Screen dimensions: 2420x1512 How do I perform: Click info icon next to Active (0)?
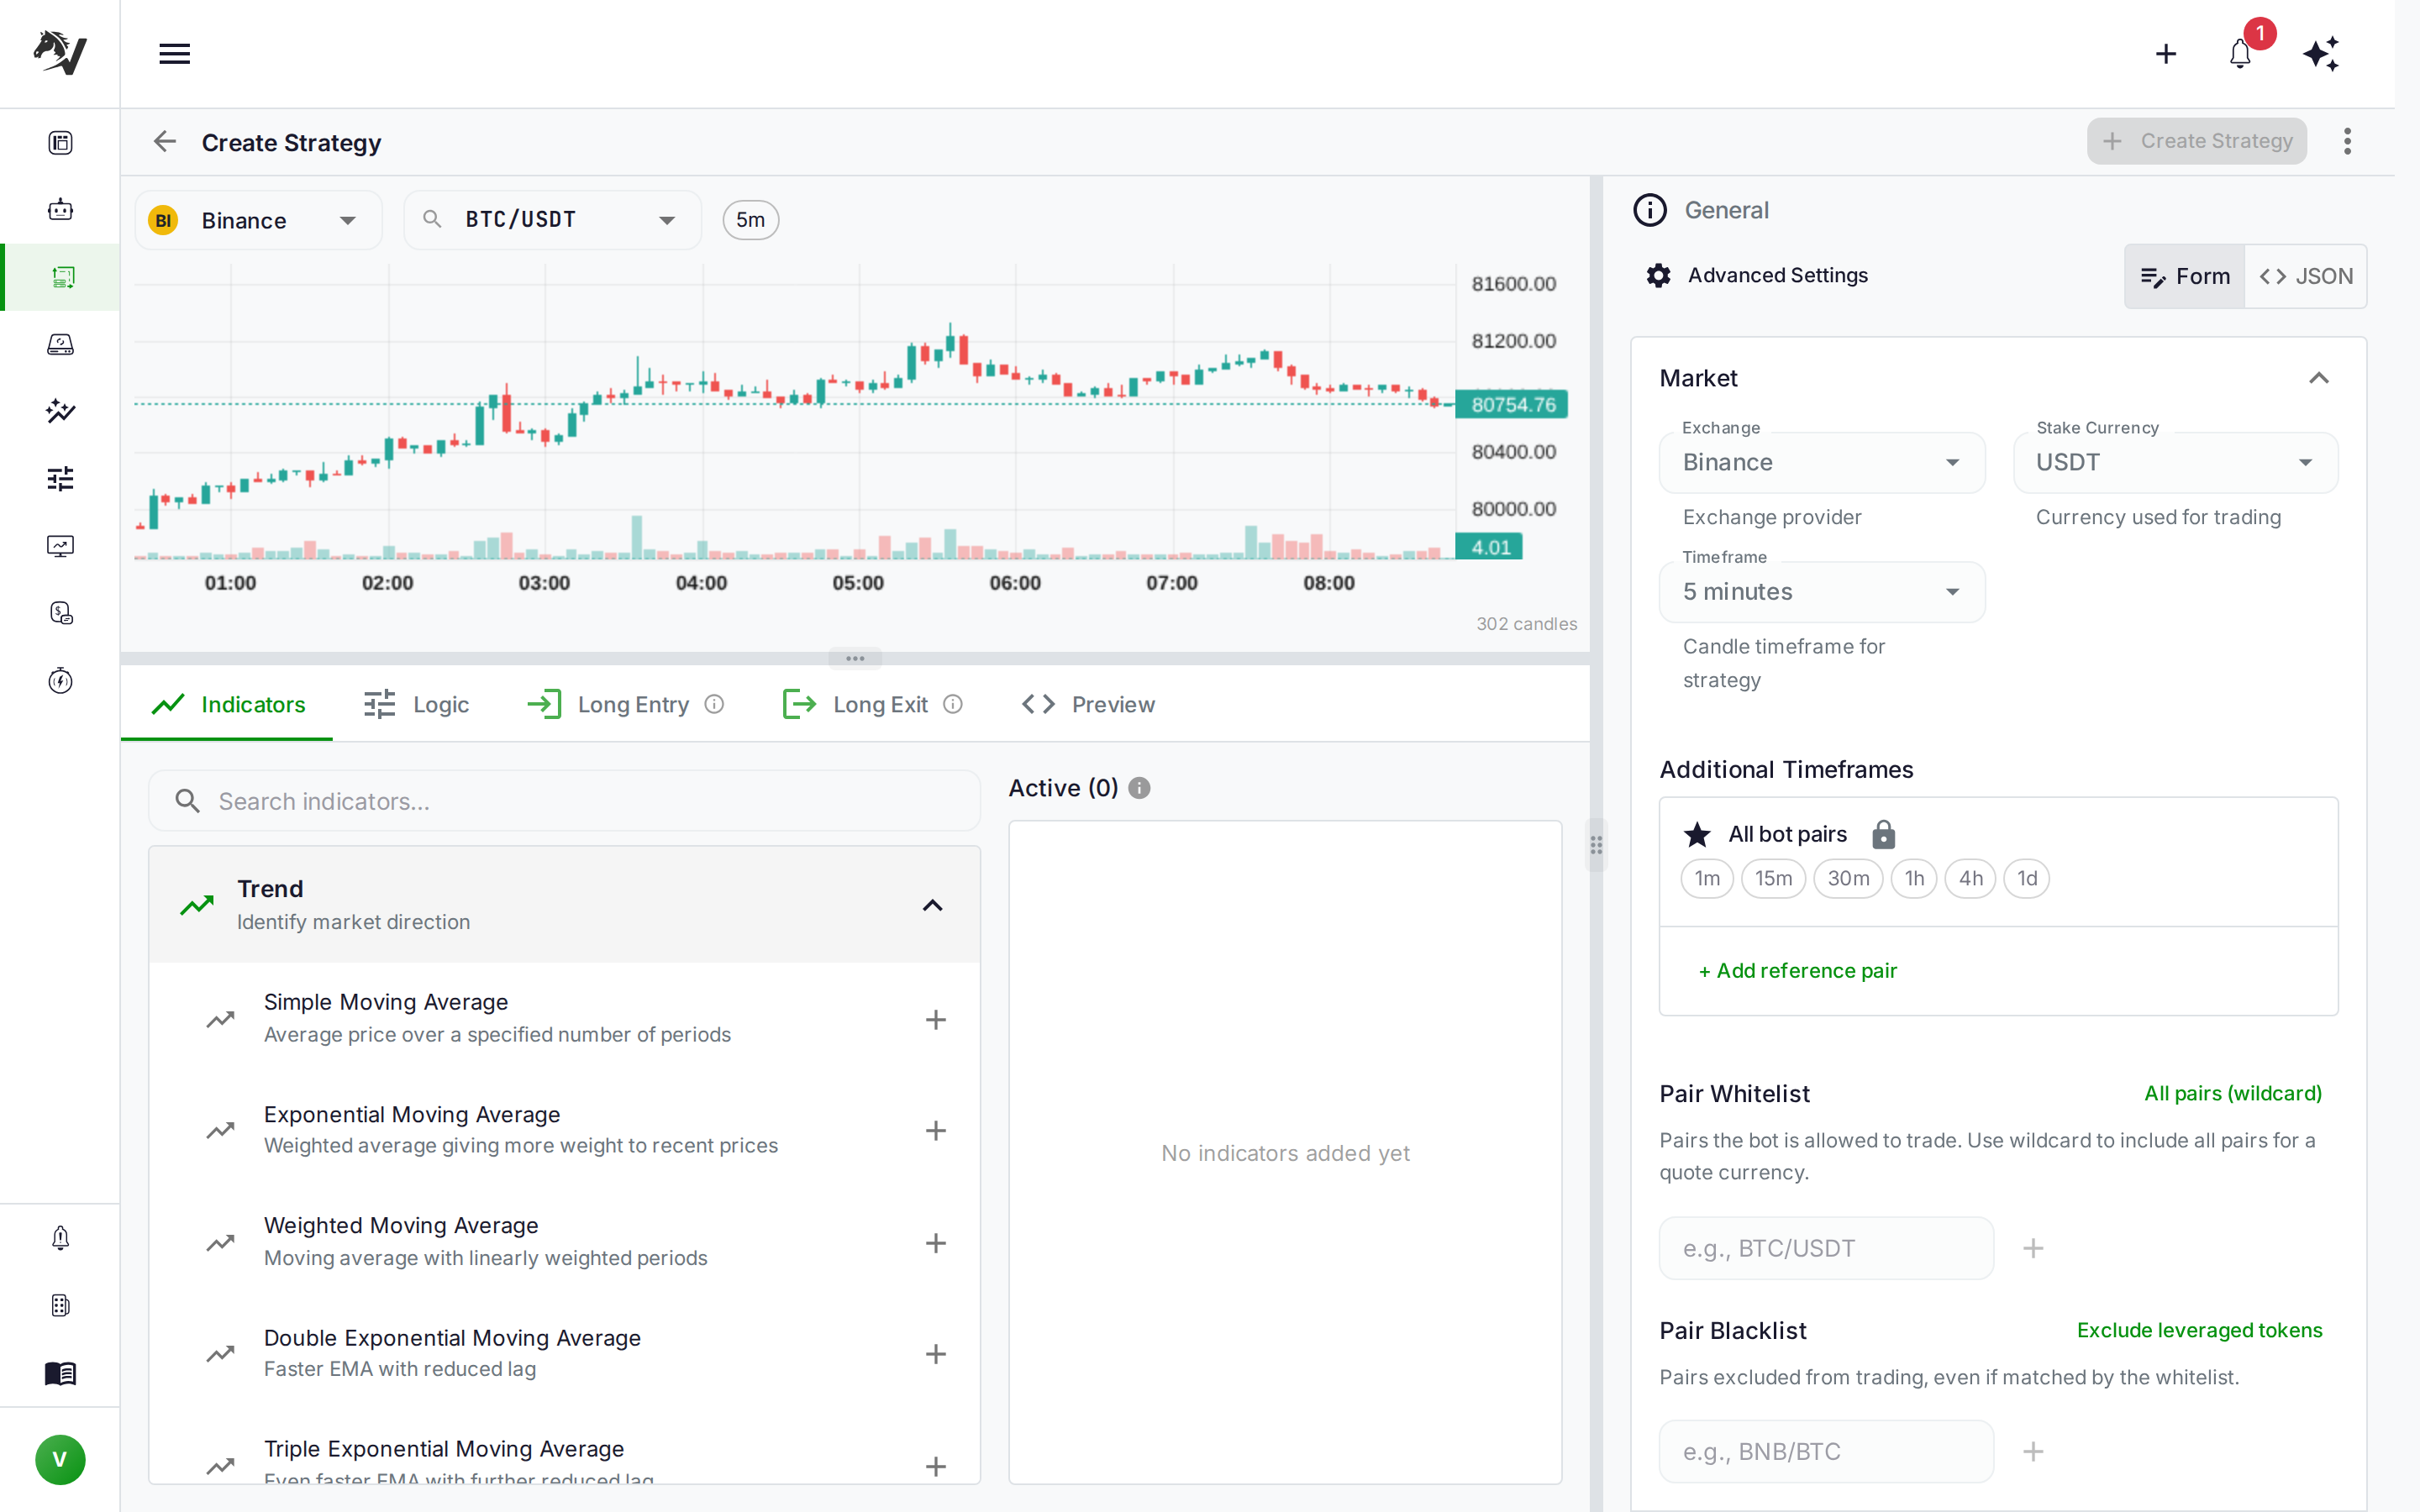(x=1139, y=788)
